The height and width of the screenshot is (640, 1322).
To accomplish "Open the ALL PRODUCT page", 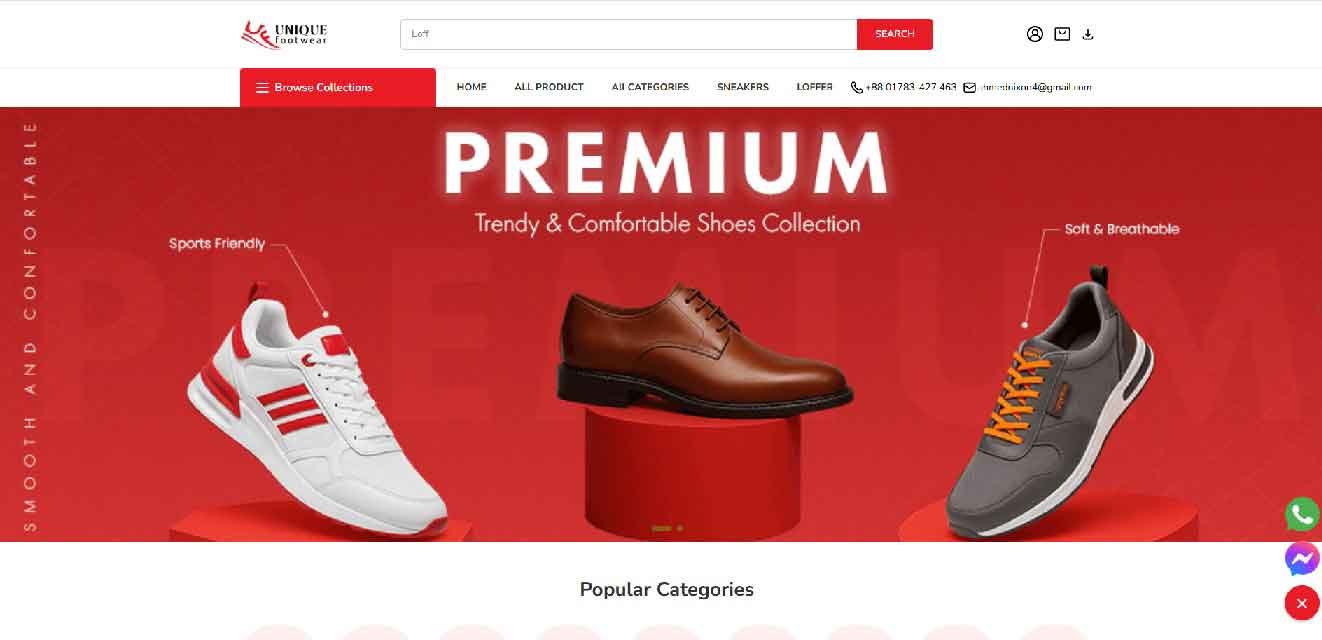I will pyautogui.click(x=549, y=87).
